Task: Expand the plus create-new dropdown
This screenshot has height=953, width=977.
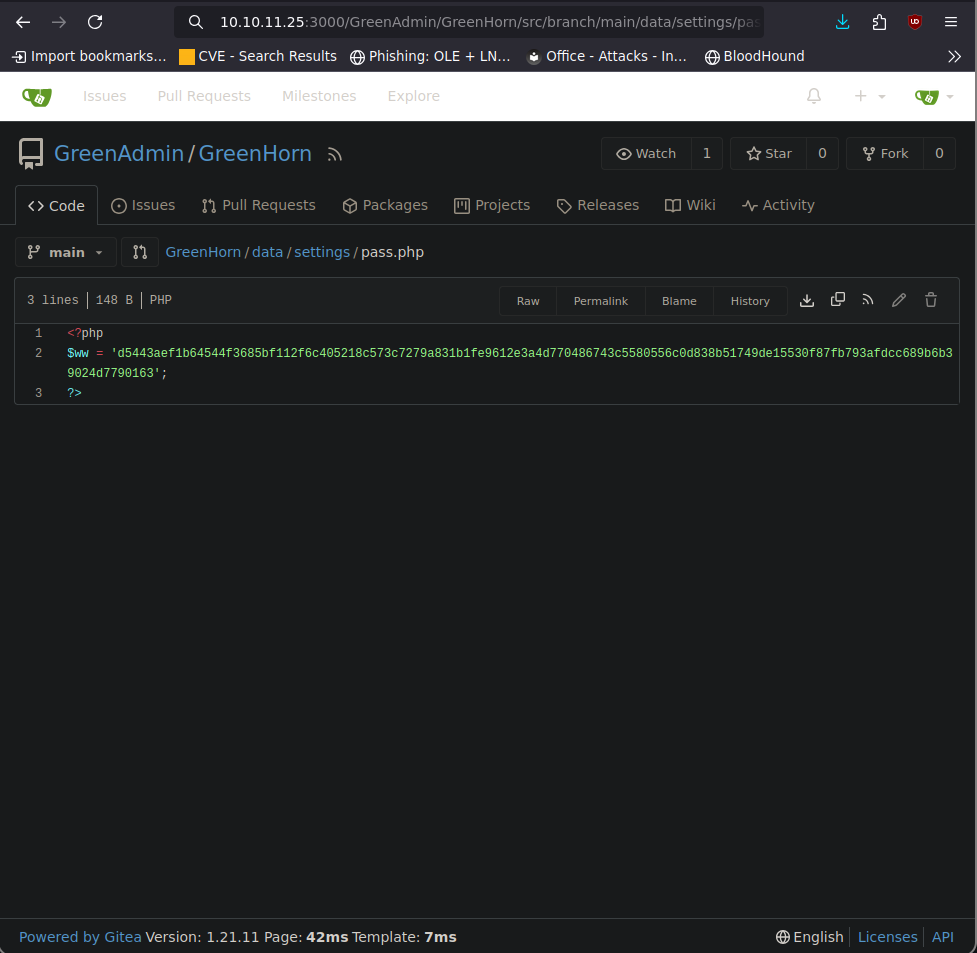Action: [869, 96]
